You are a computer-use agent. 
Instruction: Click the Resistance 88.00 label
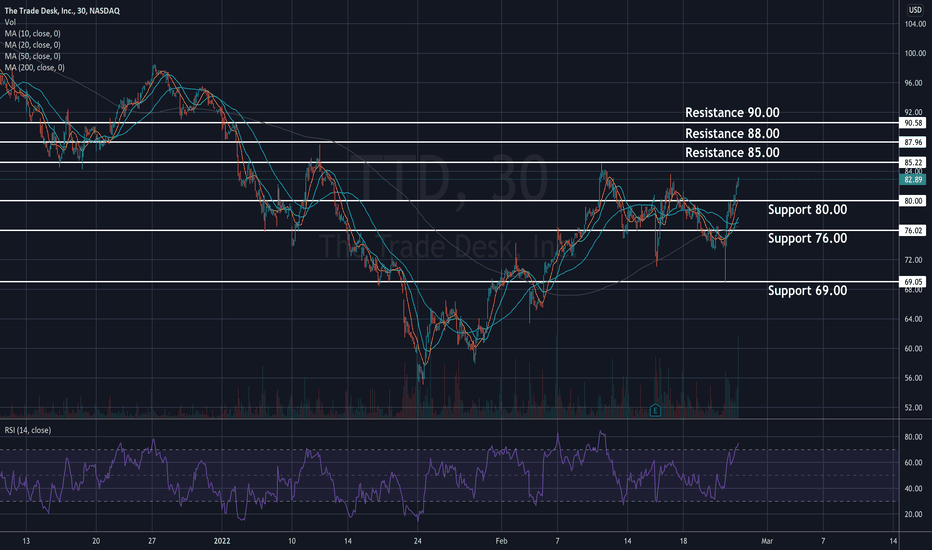[x=732, y=133]
